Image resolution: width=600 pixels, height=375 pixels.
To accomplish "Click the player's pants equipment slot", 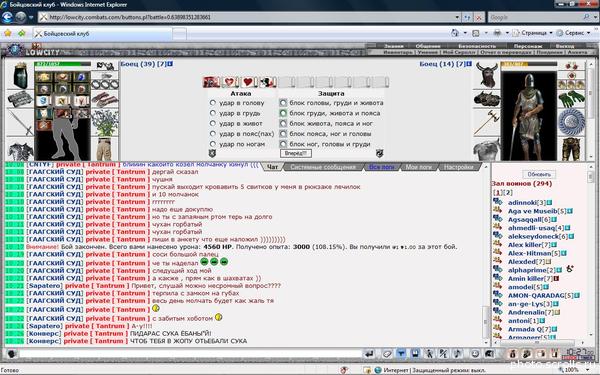I will point(104,150).
